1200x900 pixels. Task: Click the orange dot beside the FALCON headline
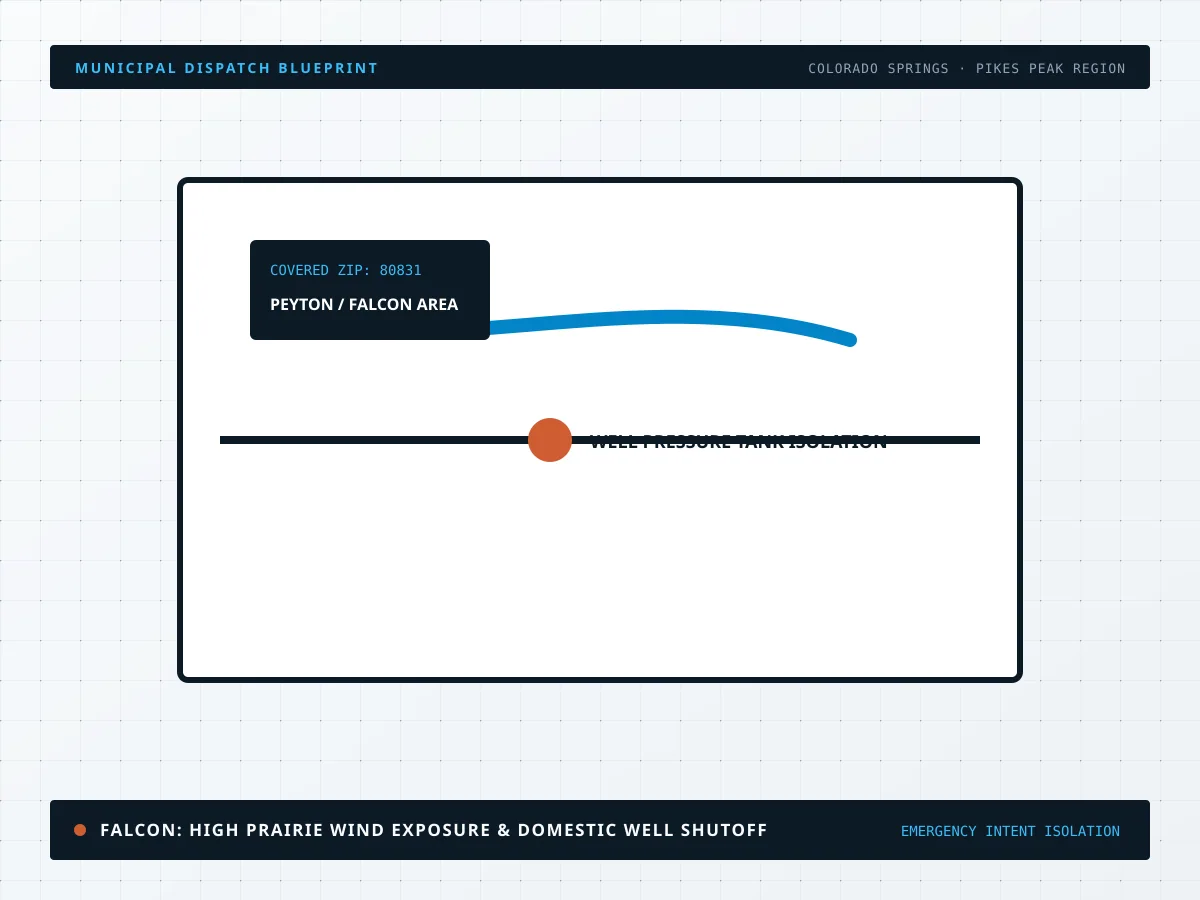(80, 830)
